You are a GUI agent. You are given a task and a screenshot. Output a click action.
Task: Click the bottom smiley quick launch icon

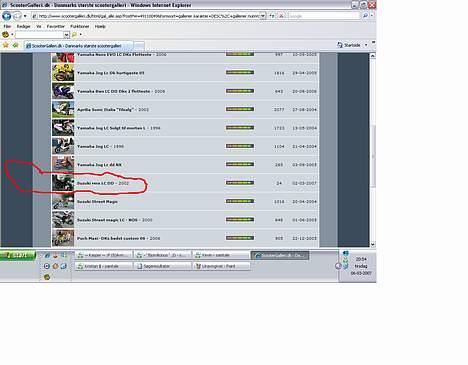(47, 277)
